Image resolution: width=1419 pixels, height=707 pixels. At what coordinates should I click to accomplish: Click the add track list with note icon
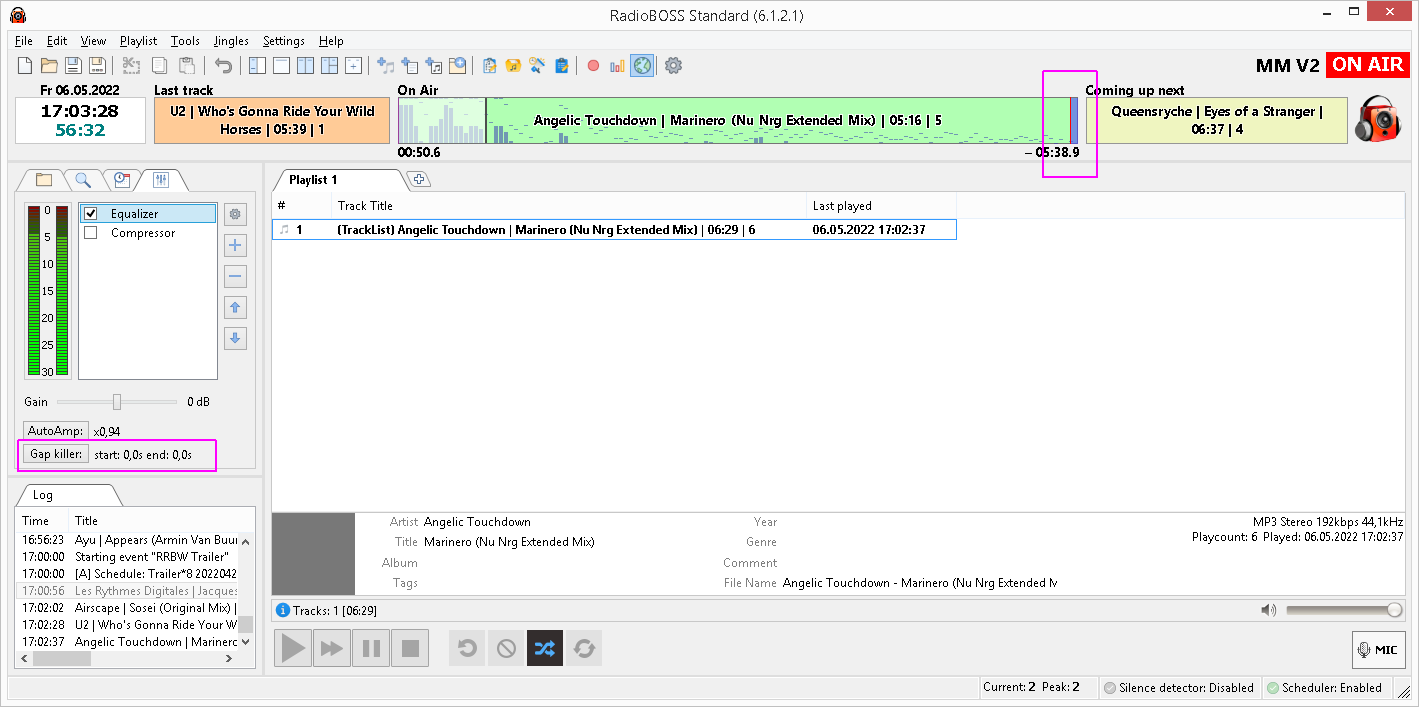[434, 66]
